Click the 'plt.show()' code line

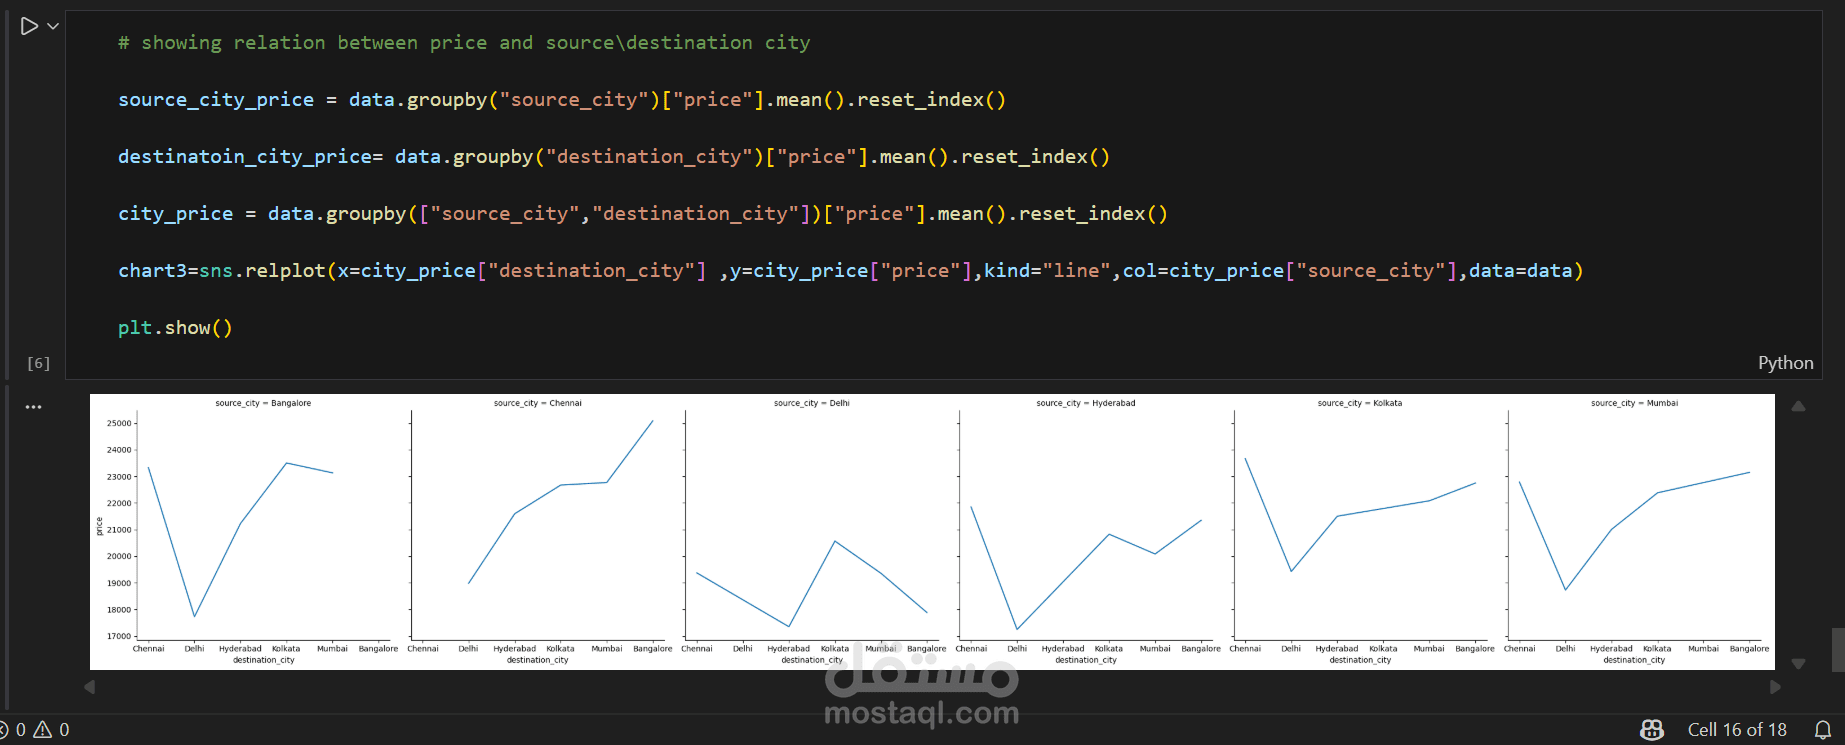coord(175,328)
